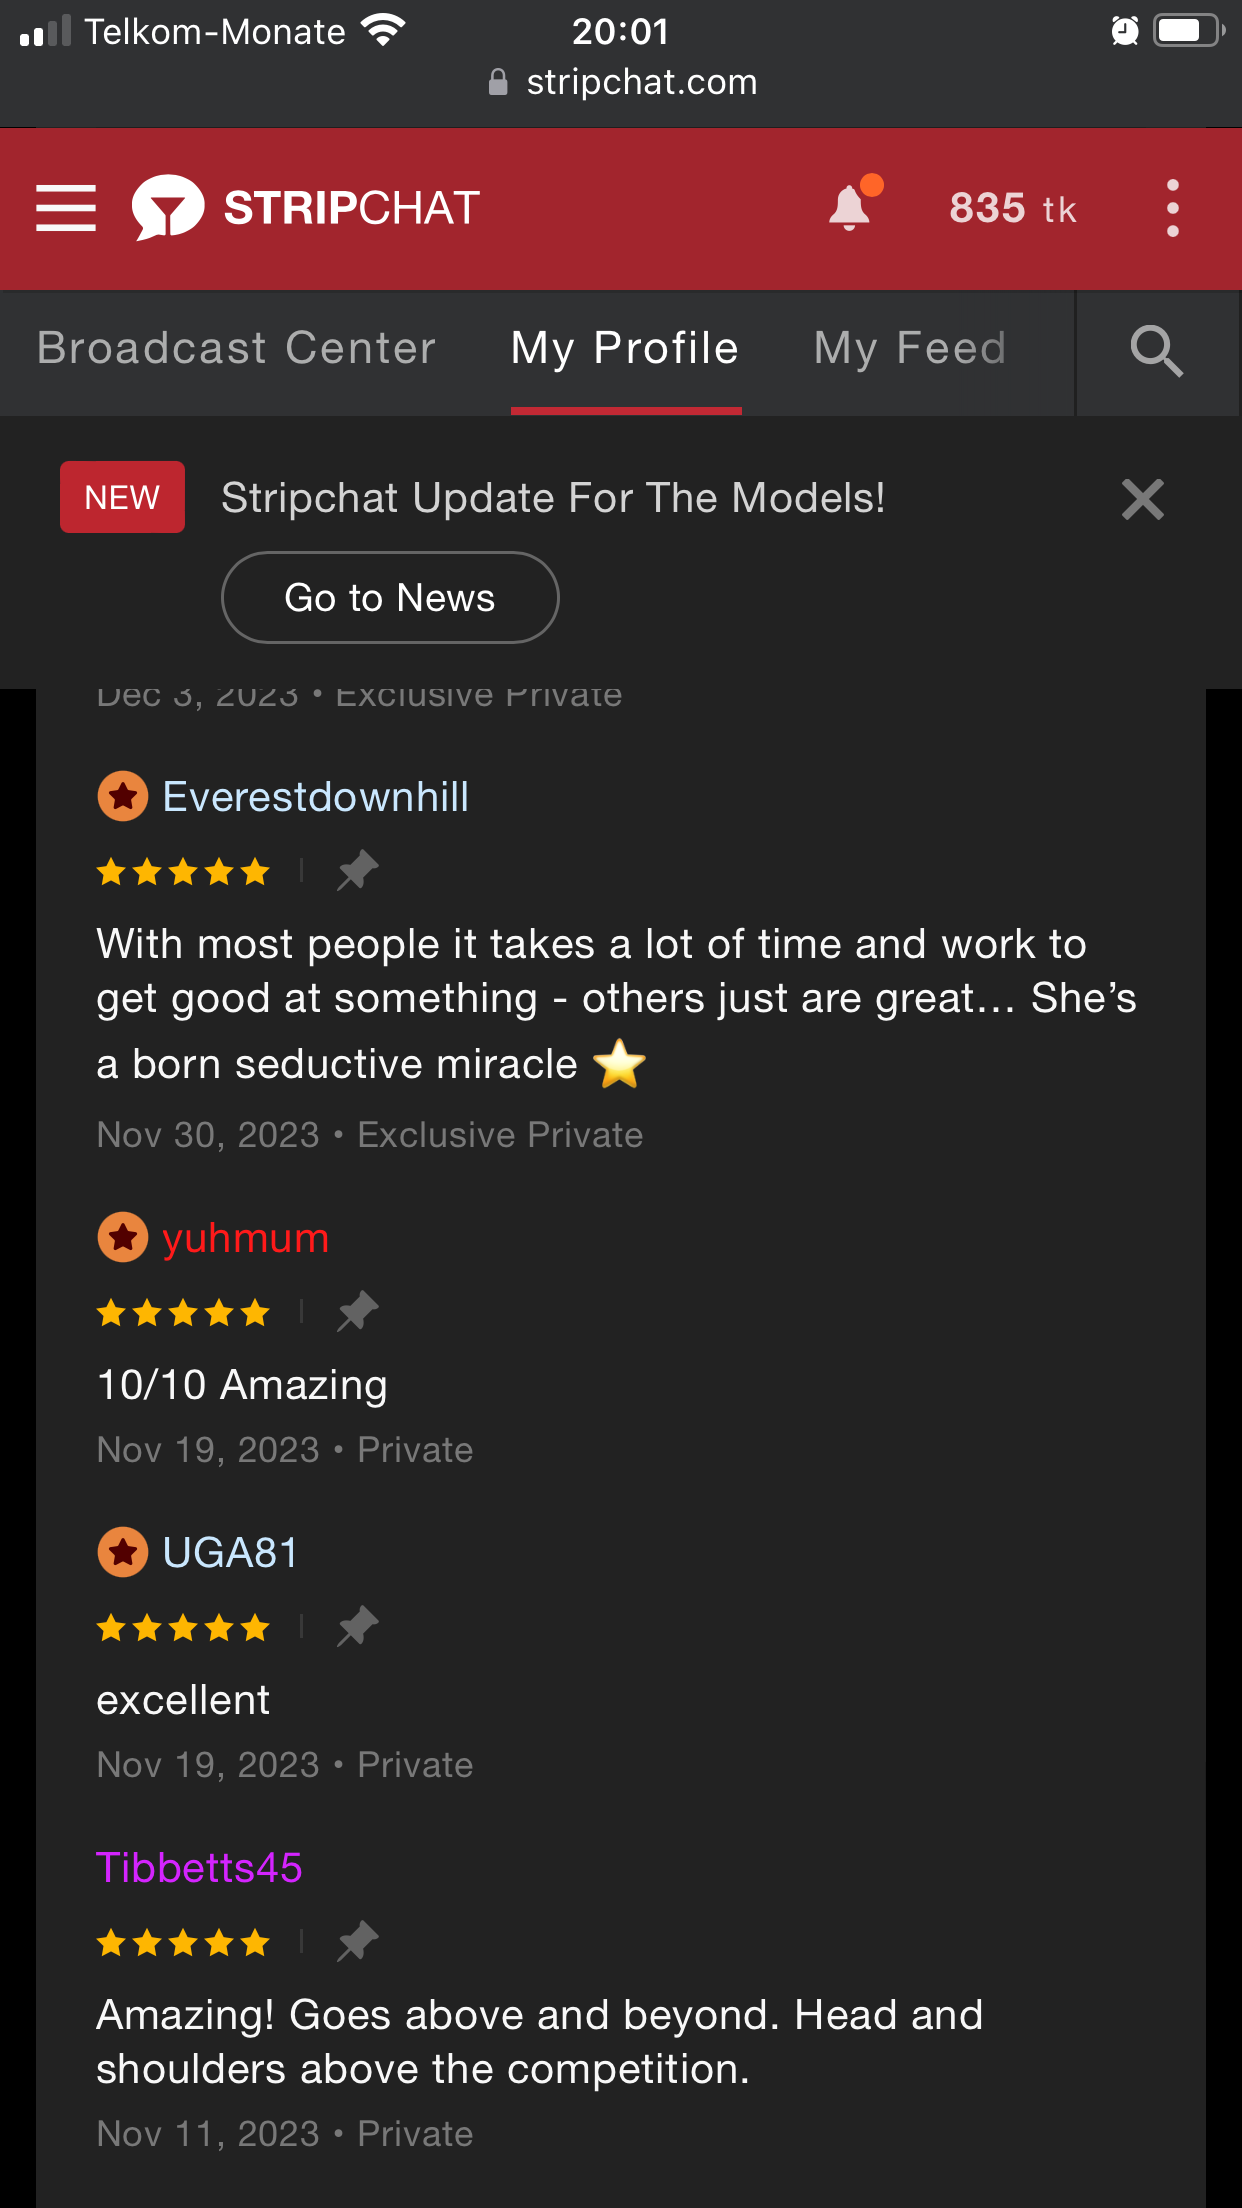This screenshot has height=2208, width=1242.
Task: Open Tibbetts45's user profile link
Action: pos(199,1868)
